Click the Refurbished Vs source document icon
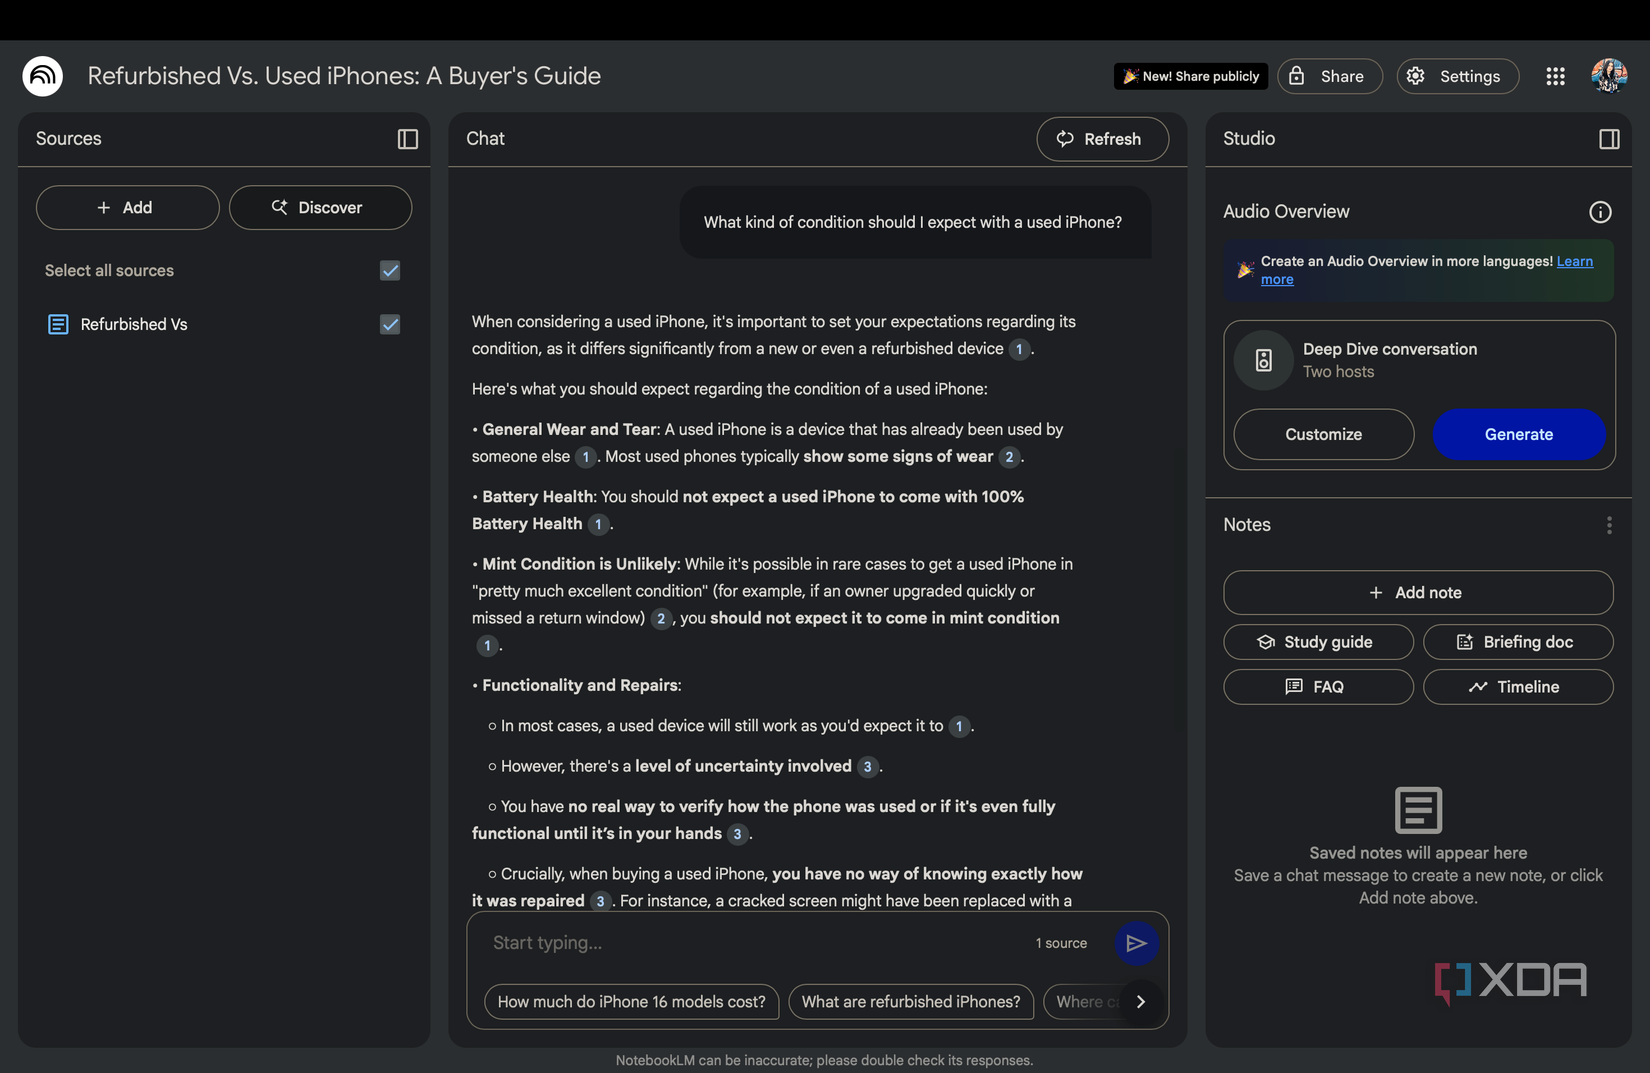 pyautogui.click(x=58, y=324)
